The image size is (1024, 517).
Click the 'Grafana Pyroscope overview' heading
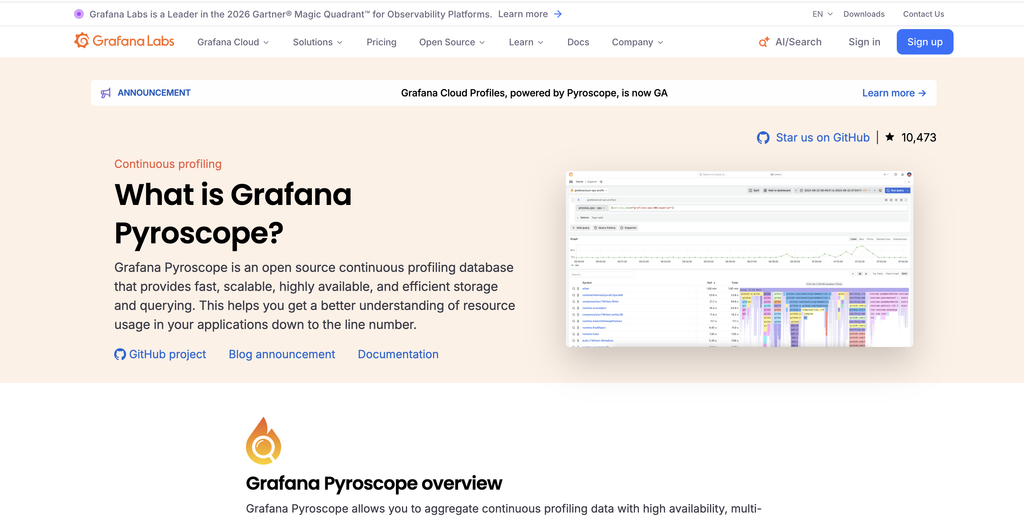click(x=374, y=484)
